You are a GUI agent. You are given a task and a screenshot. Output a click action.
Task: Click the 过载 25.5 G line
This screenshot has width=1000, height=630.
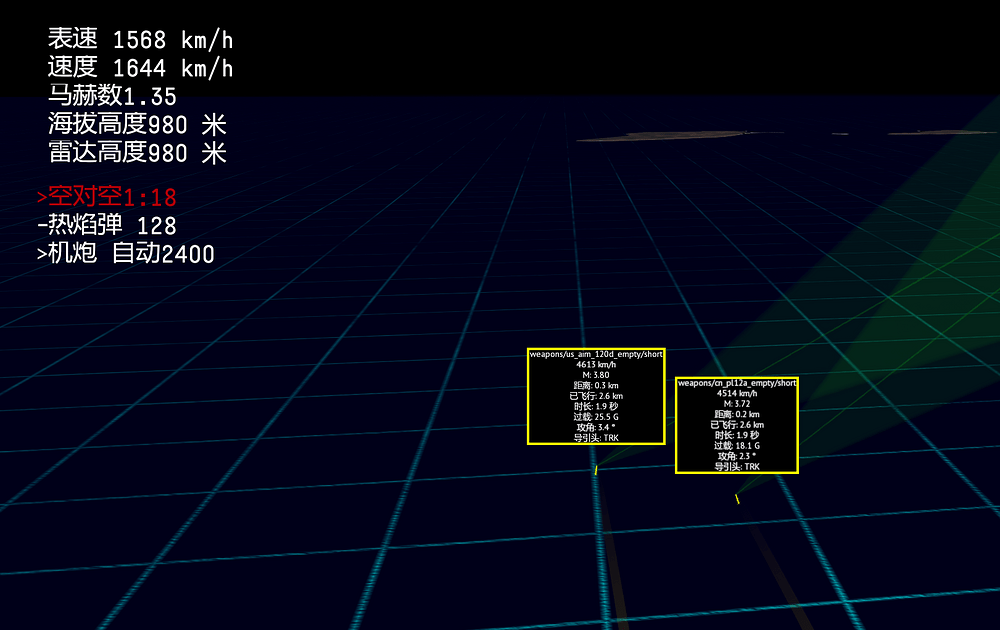(x=596, y=417)
